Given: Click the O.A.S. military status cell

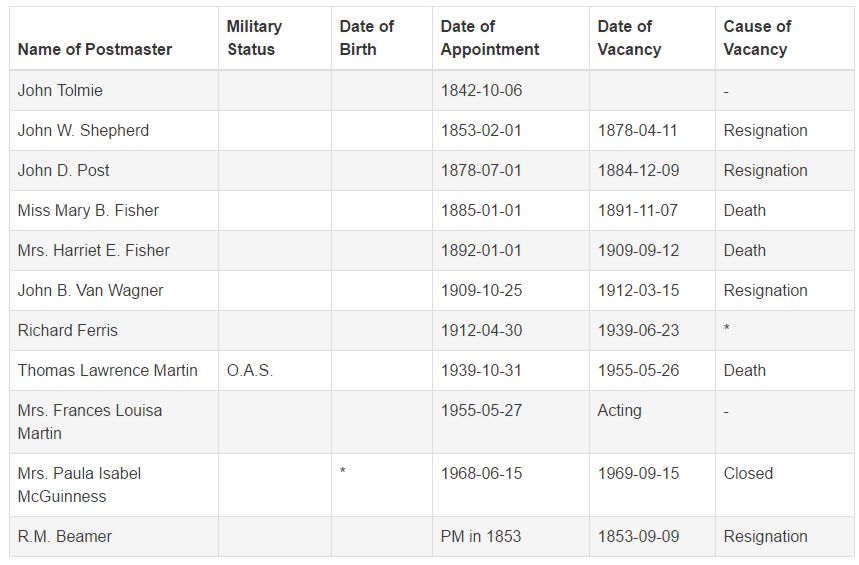Looking at the screenshot, I should pos(275,370).
